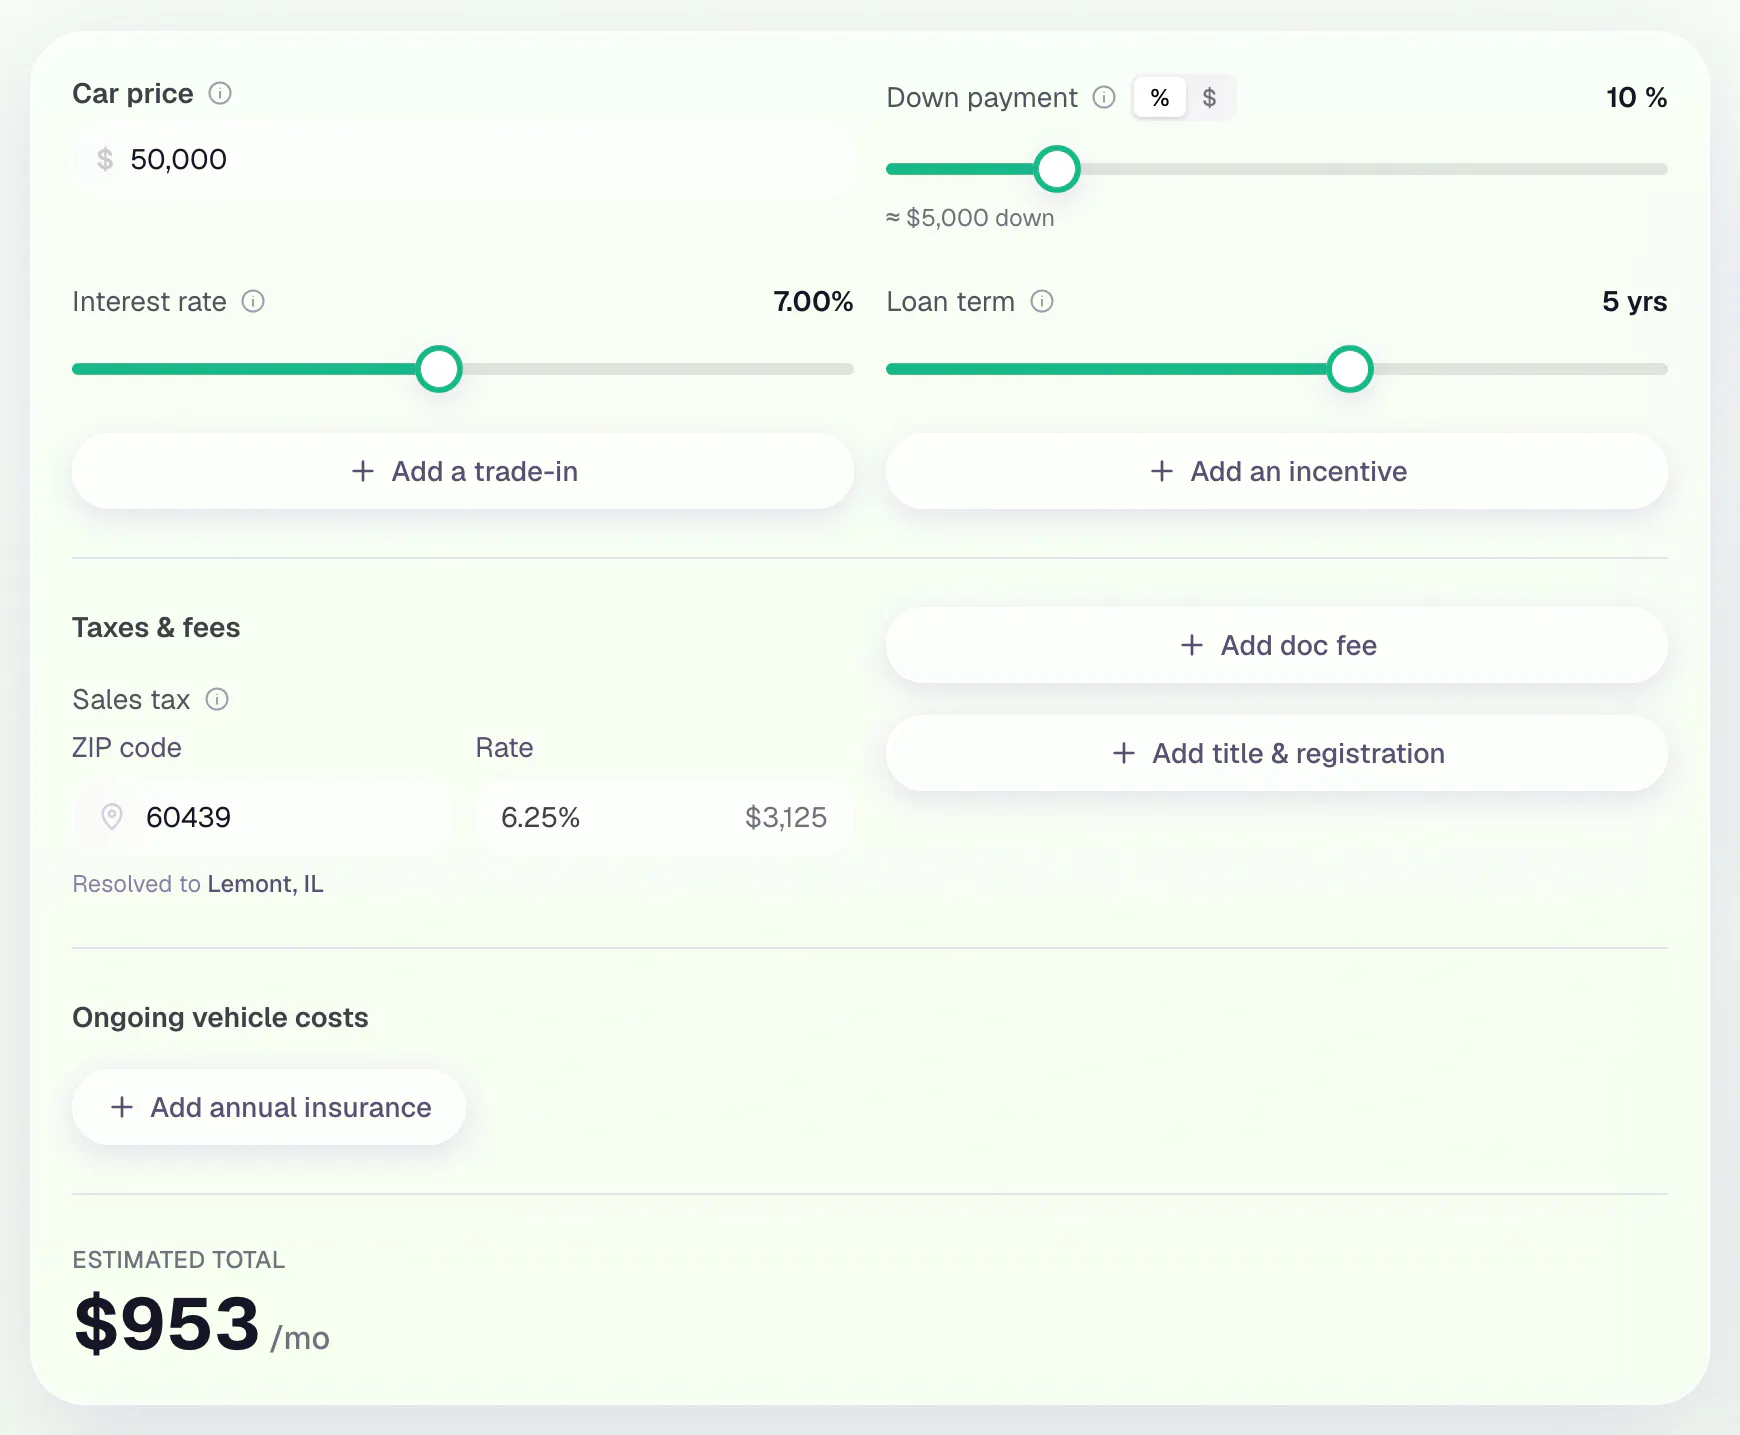Click the ZIP code field showing 60439
1740x1435 pixels.
[x=263, y=817]
